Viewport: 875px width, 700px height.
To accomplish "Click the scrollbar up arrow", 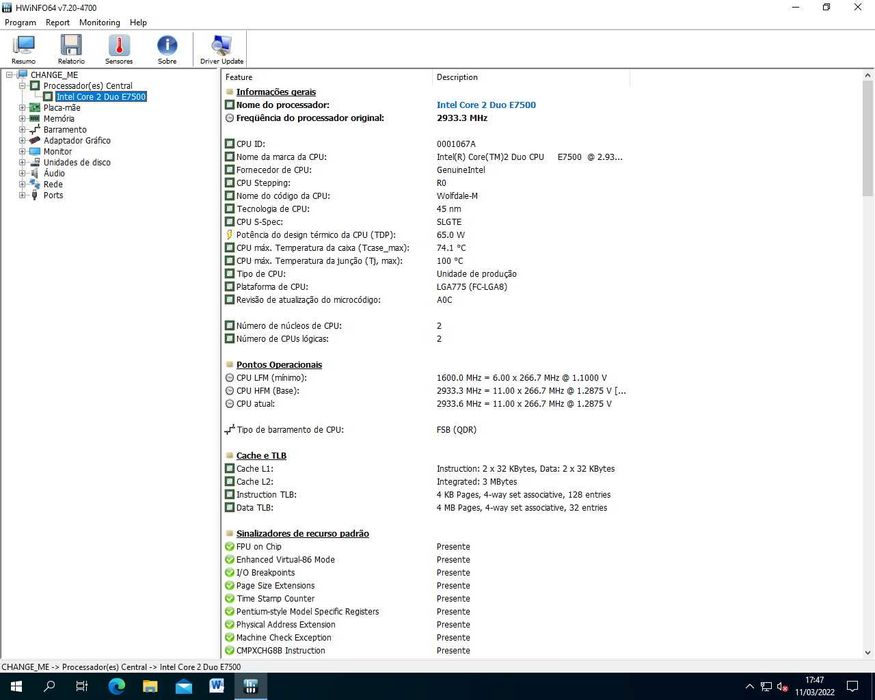I will [868, 75].
